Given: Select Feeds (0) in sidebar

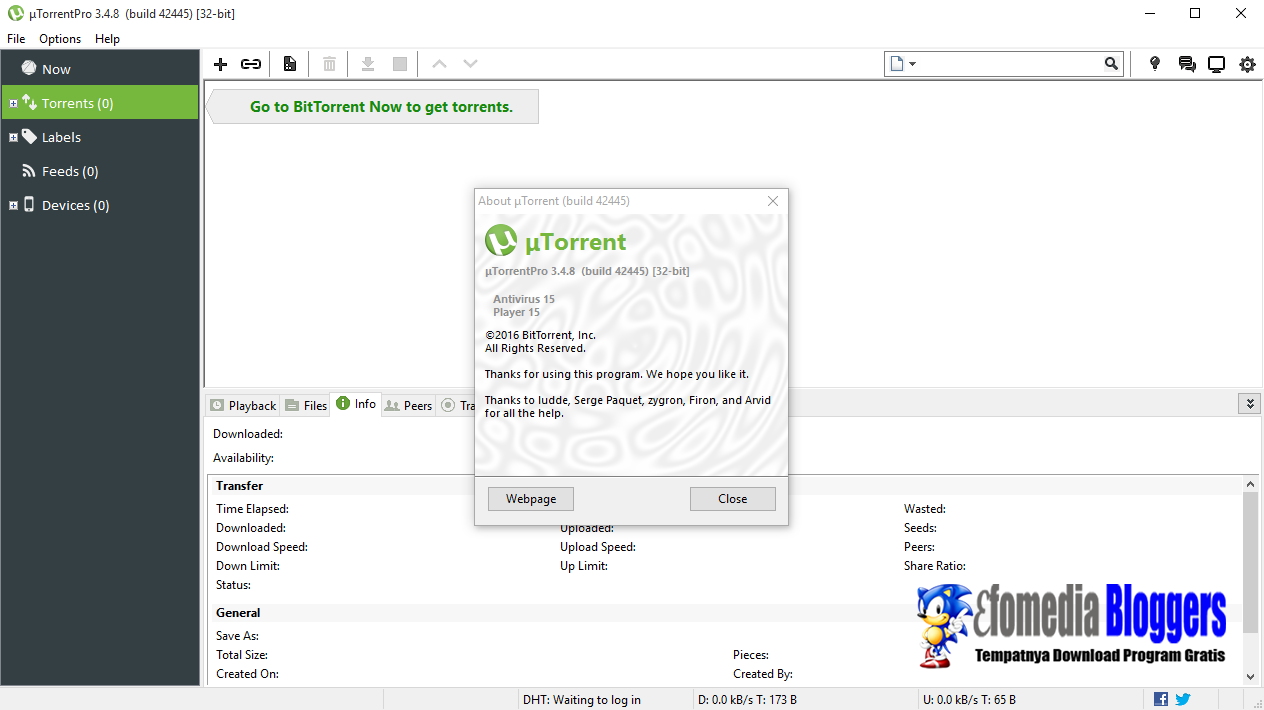Looking at the screenshot, I should [x=100, y=171].
